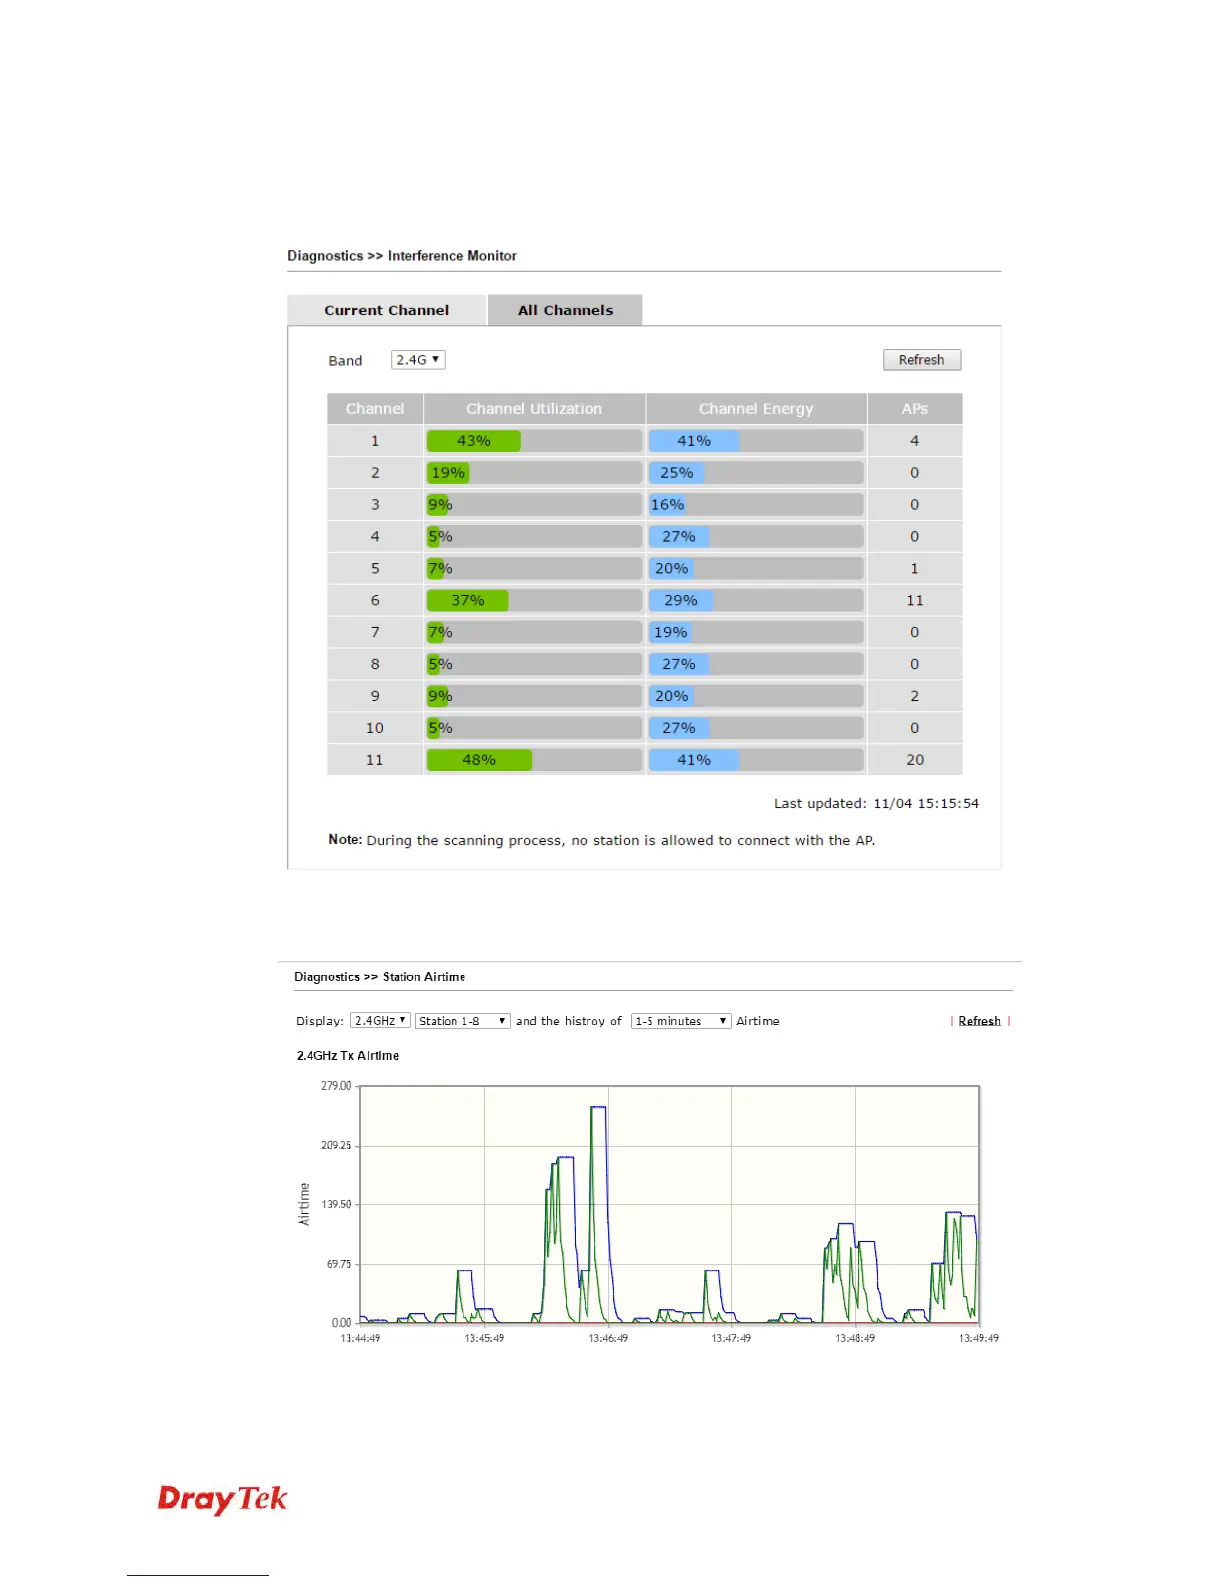Click the 2.4GHz Tx Airtime chart title

(348, 1056)
